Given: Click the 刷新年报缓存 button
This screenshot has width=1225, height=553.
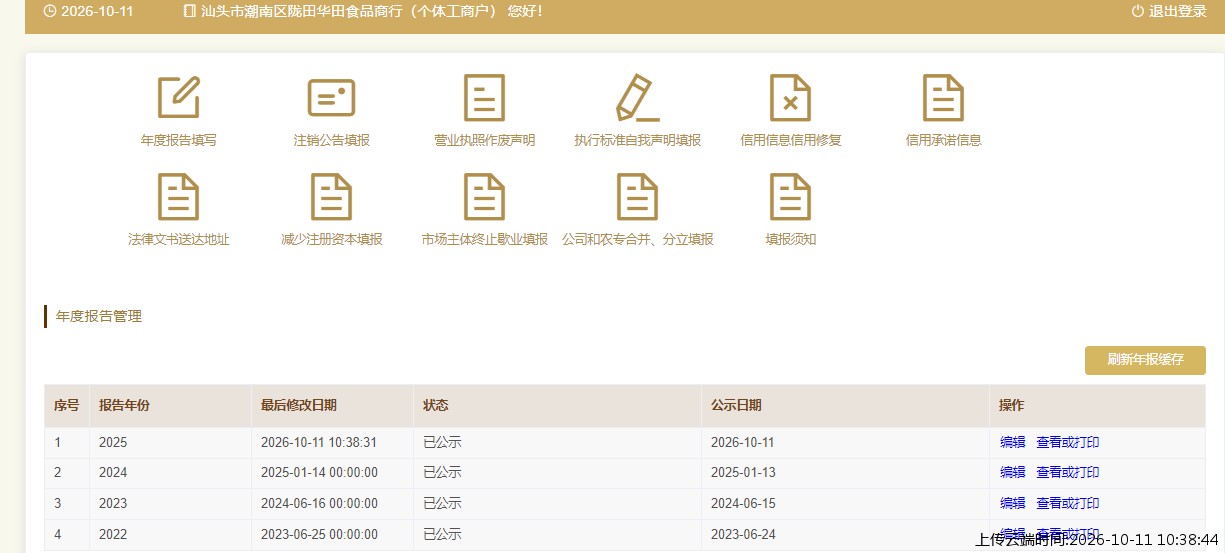Looking at the screenshot, I should coord(1145,360).
